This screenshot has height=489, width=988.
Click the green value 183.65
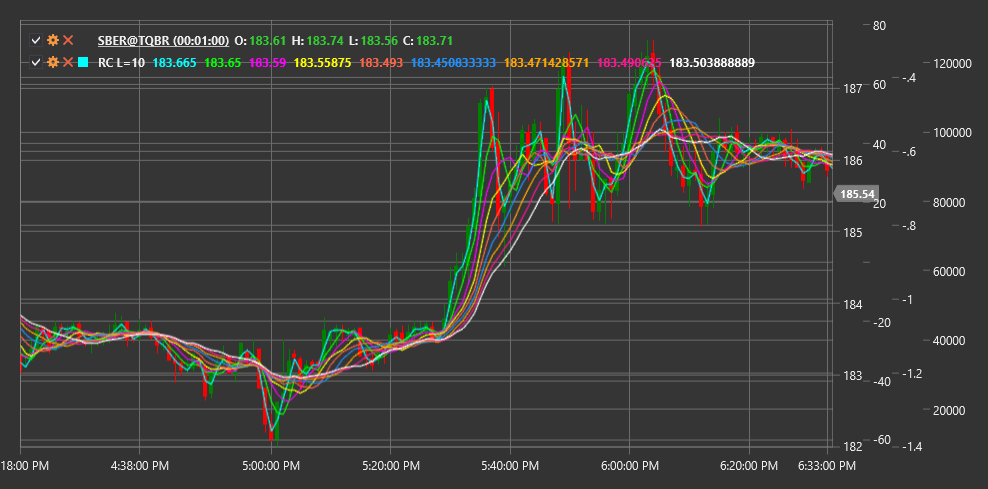(x=222, y=62)
